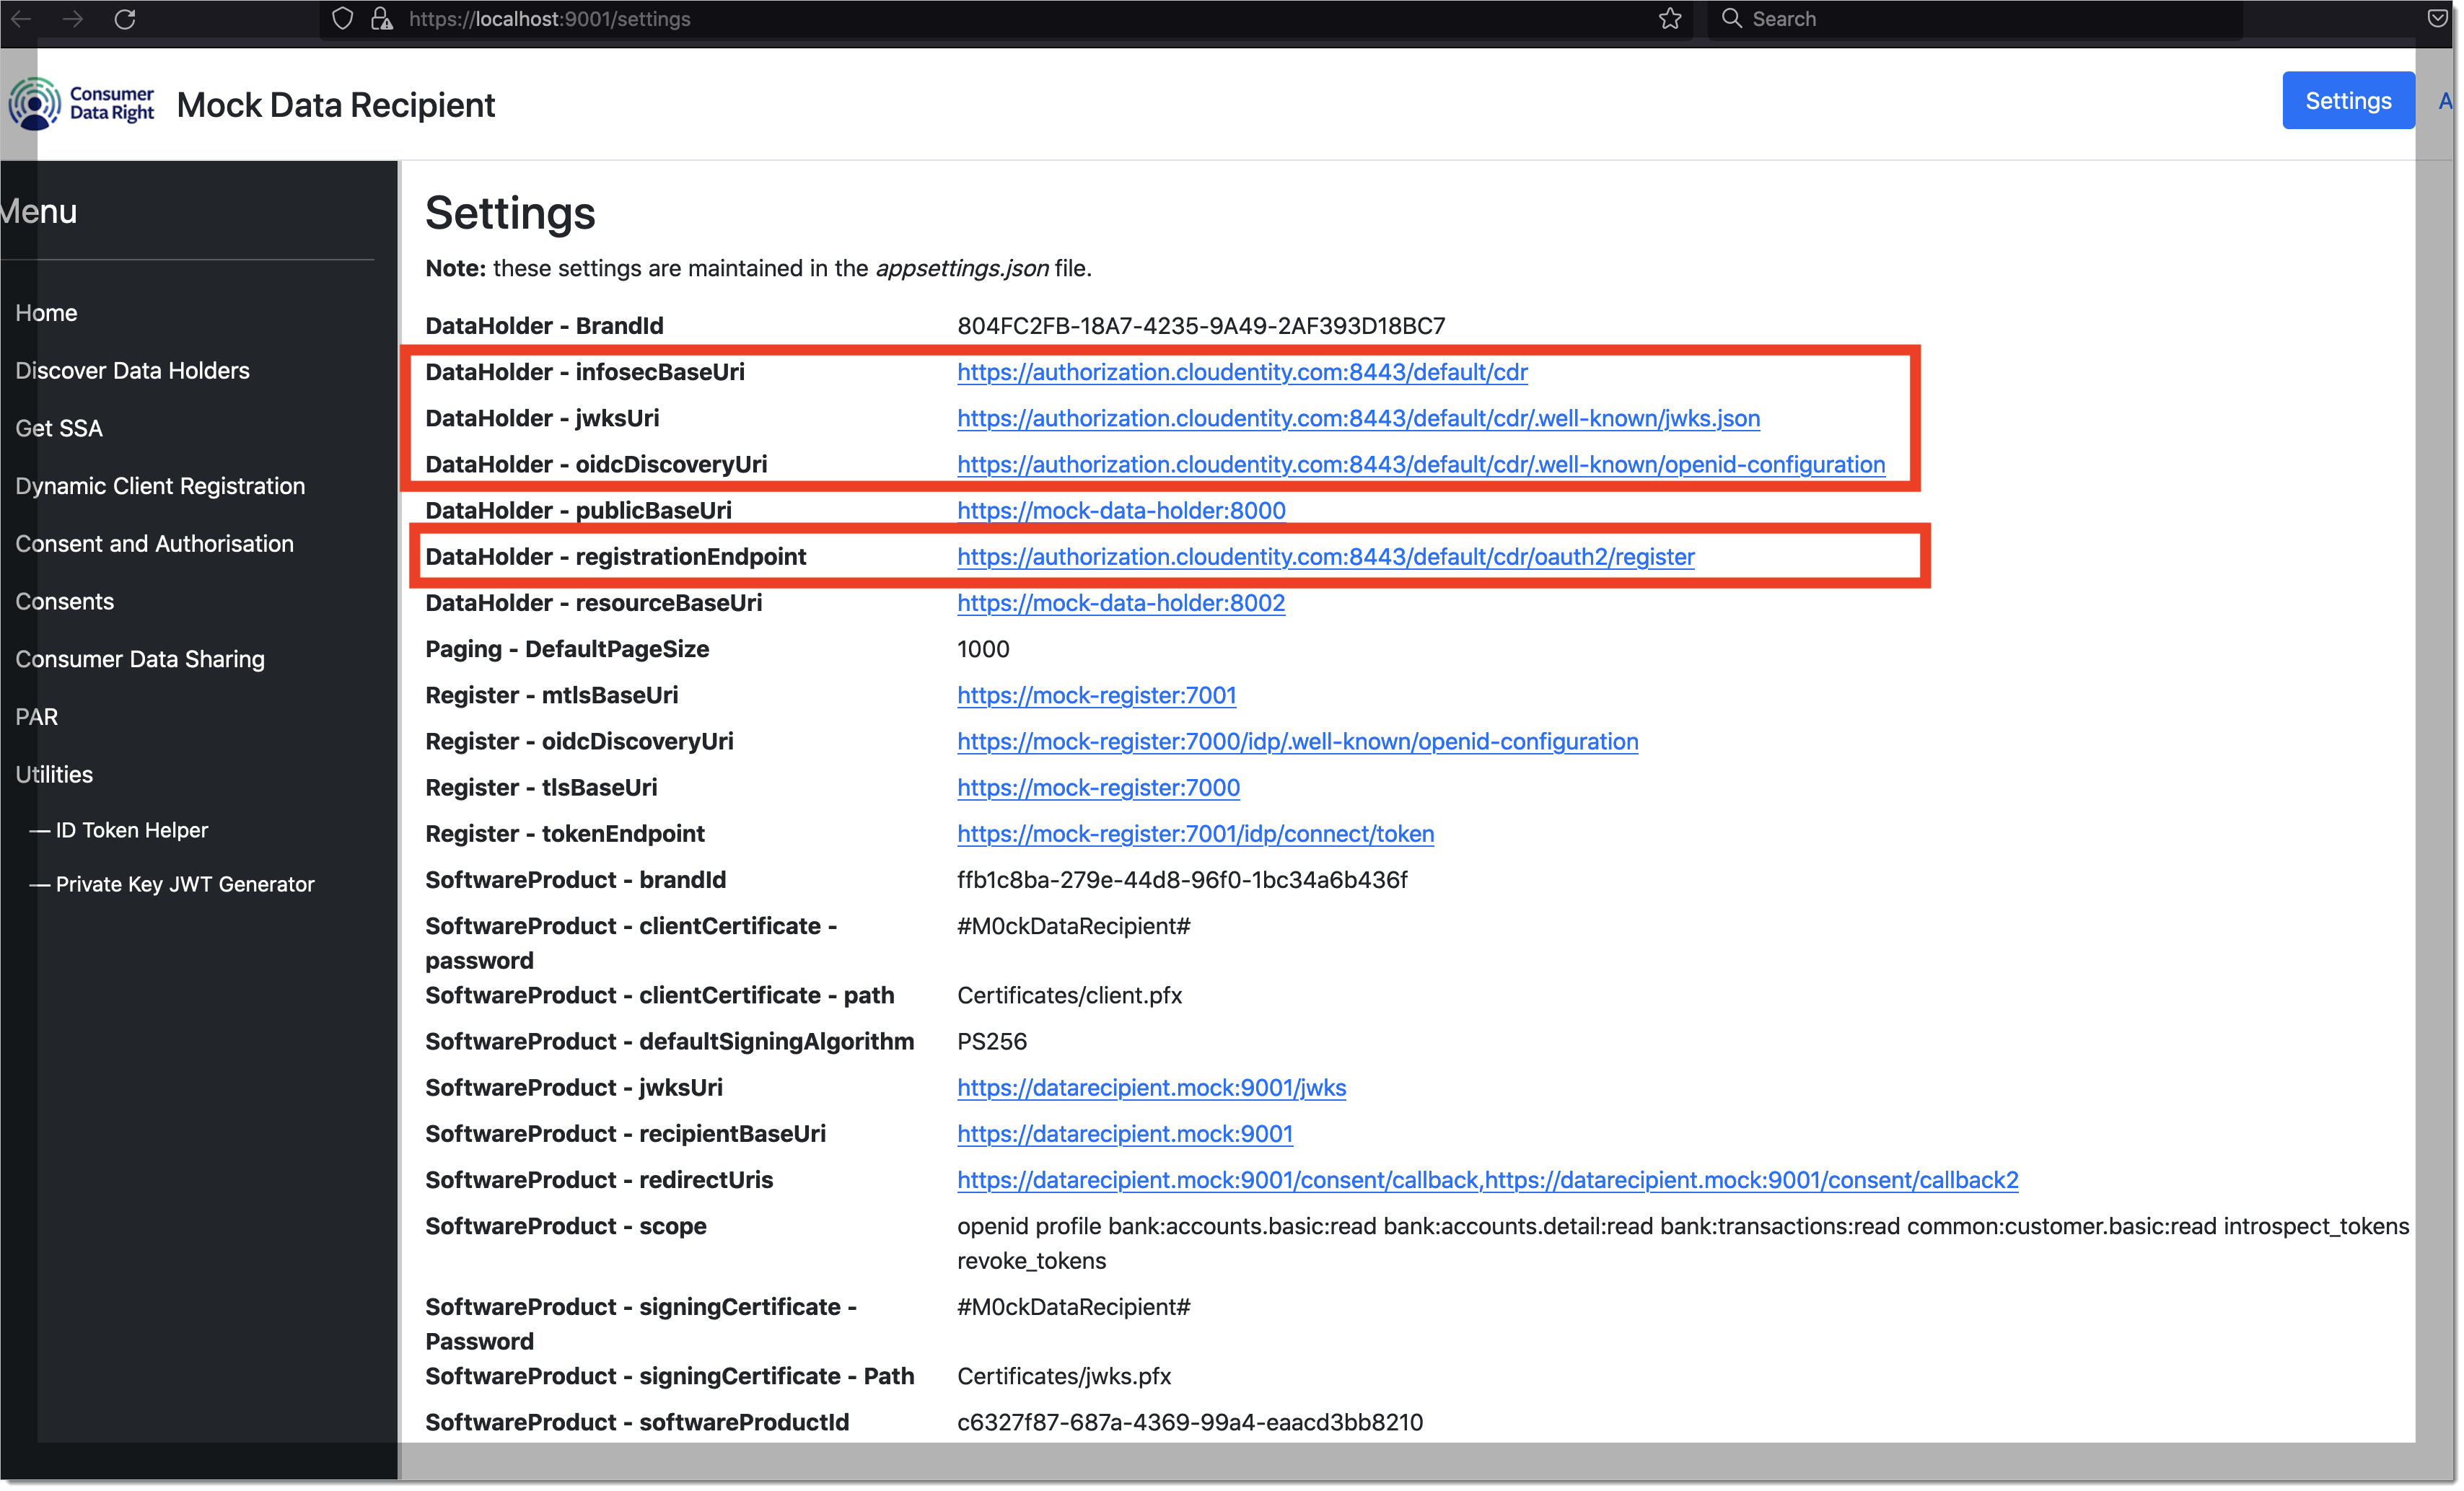Open the mock-register:7001 mtlsBaseUri link
This screenshot has height=1491, width=2464.
[1096, 695]
